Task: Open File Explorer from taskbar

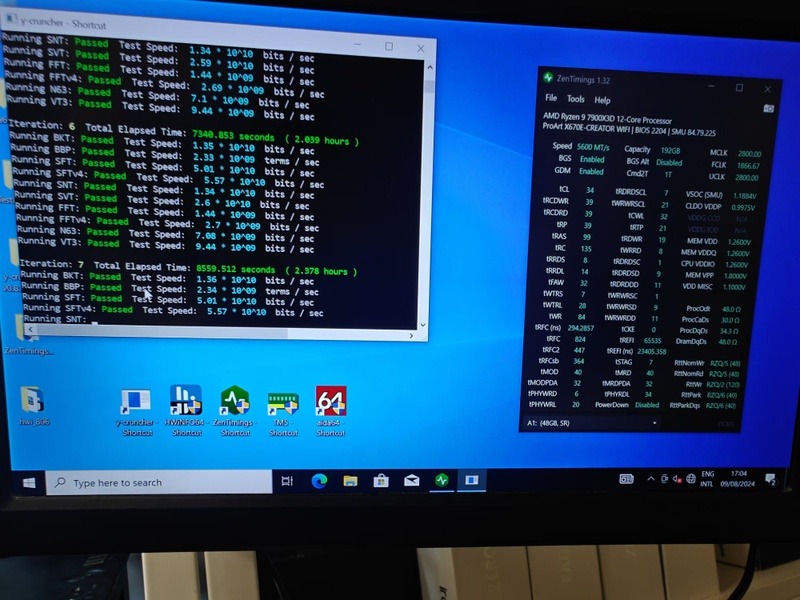Action: click(x=351, y=481)
